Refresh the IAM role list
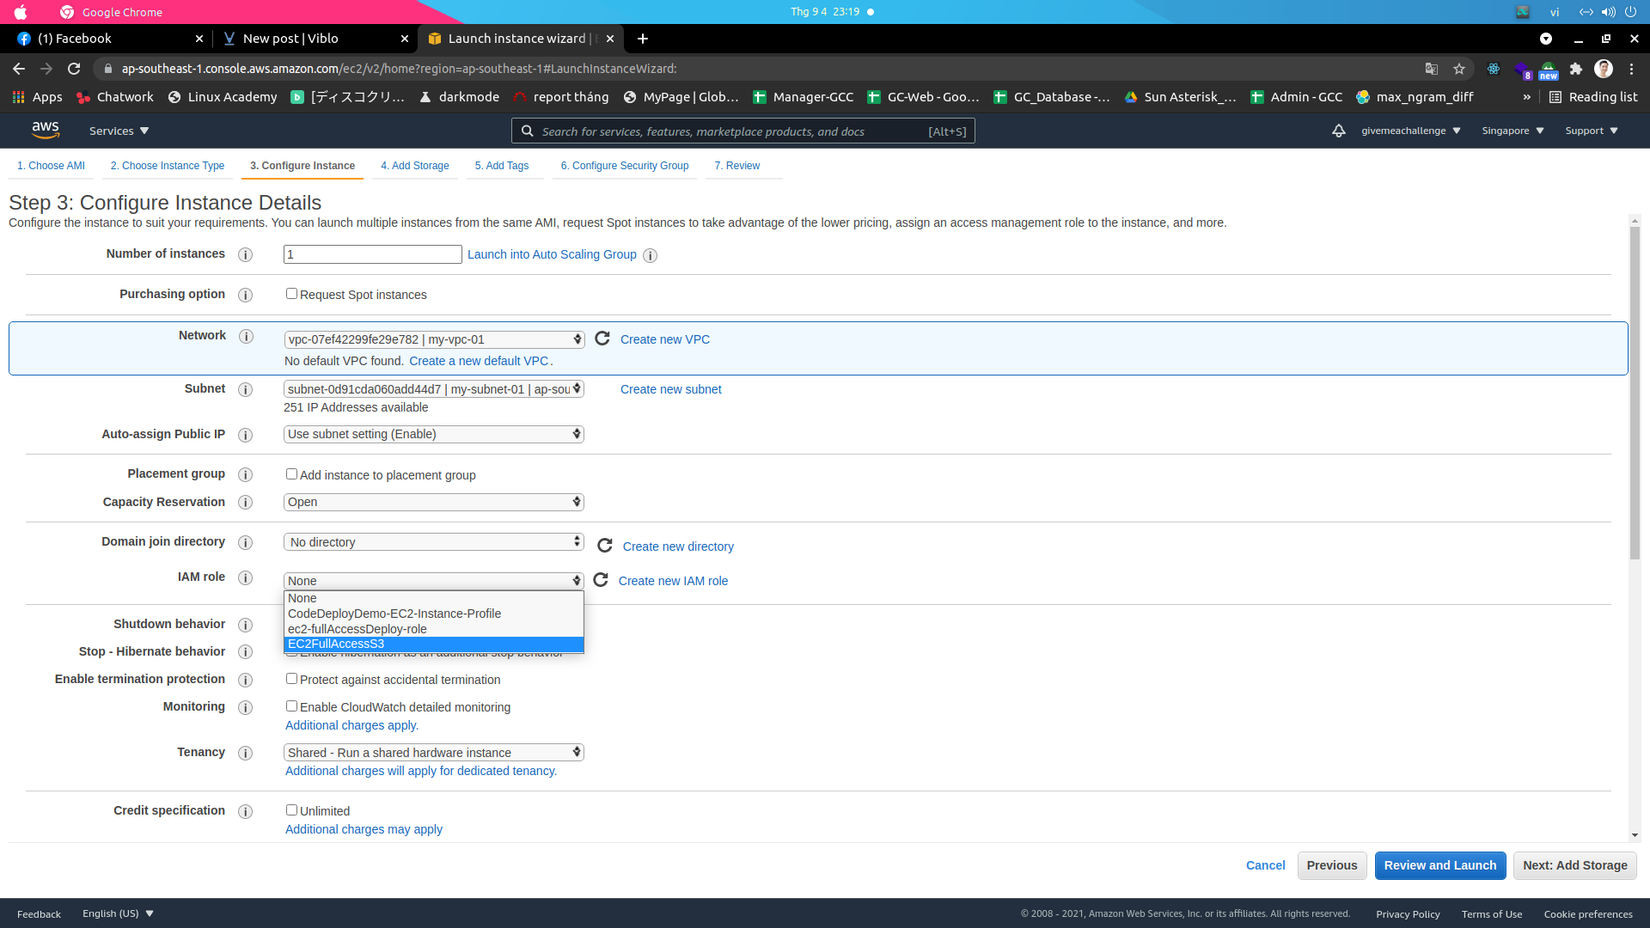Screen dimensions: 1650x928 coord(601,580)
